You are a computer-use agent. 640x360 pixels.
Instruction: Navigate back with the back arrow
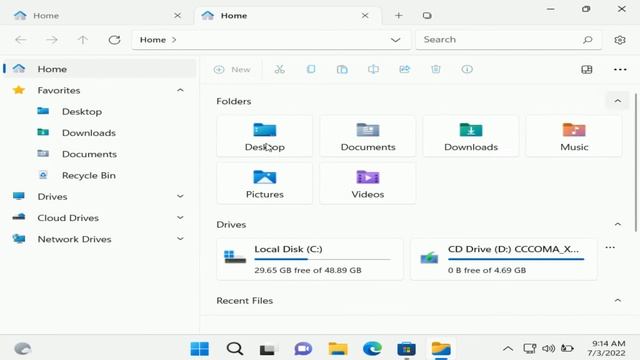click(20, 40)
